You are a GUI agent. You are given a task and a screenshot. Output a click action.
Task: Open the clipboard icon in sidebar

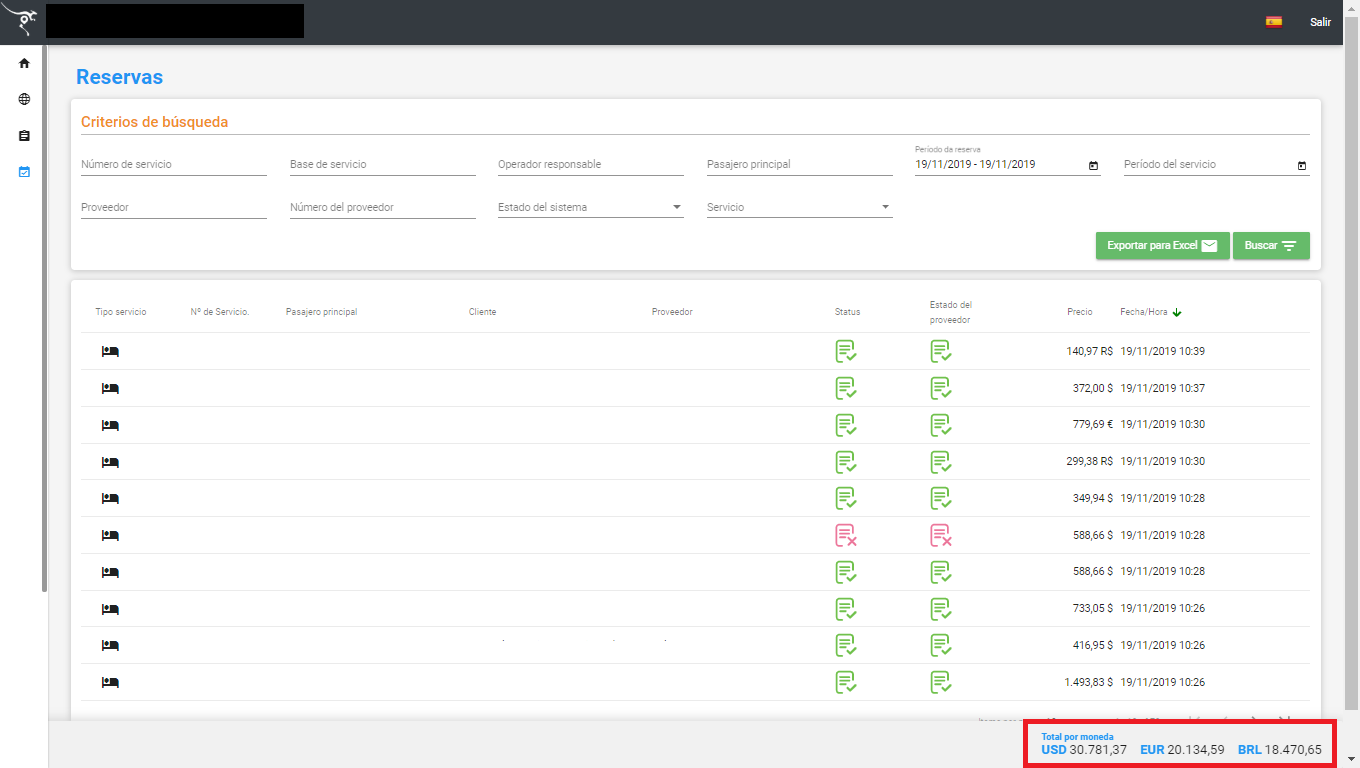click(x=24, y=135)
